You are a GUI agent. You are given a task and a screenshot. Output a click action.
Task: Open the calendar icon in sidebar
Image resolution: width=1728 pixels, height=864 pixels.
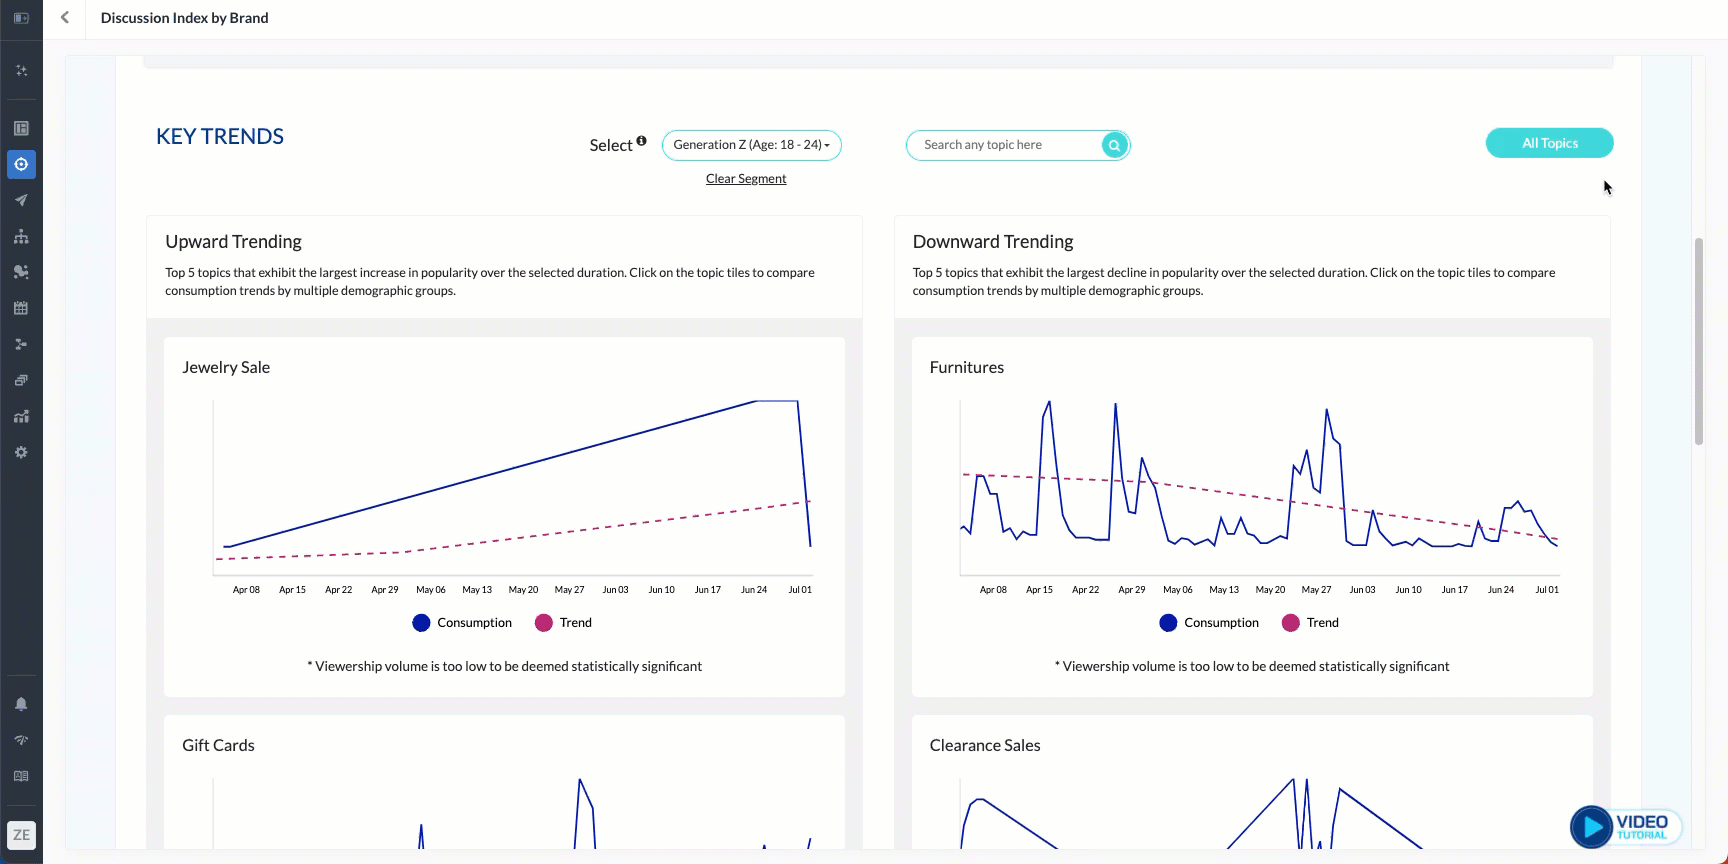21,308
